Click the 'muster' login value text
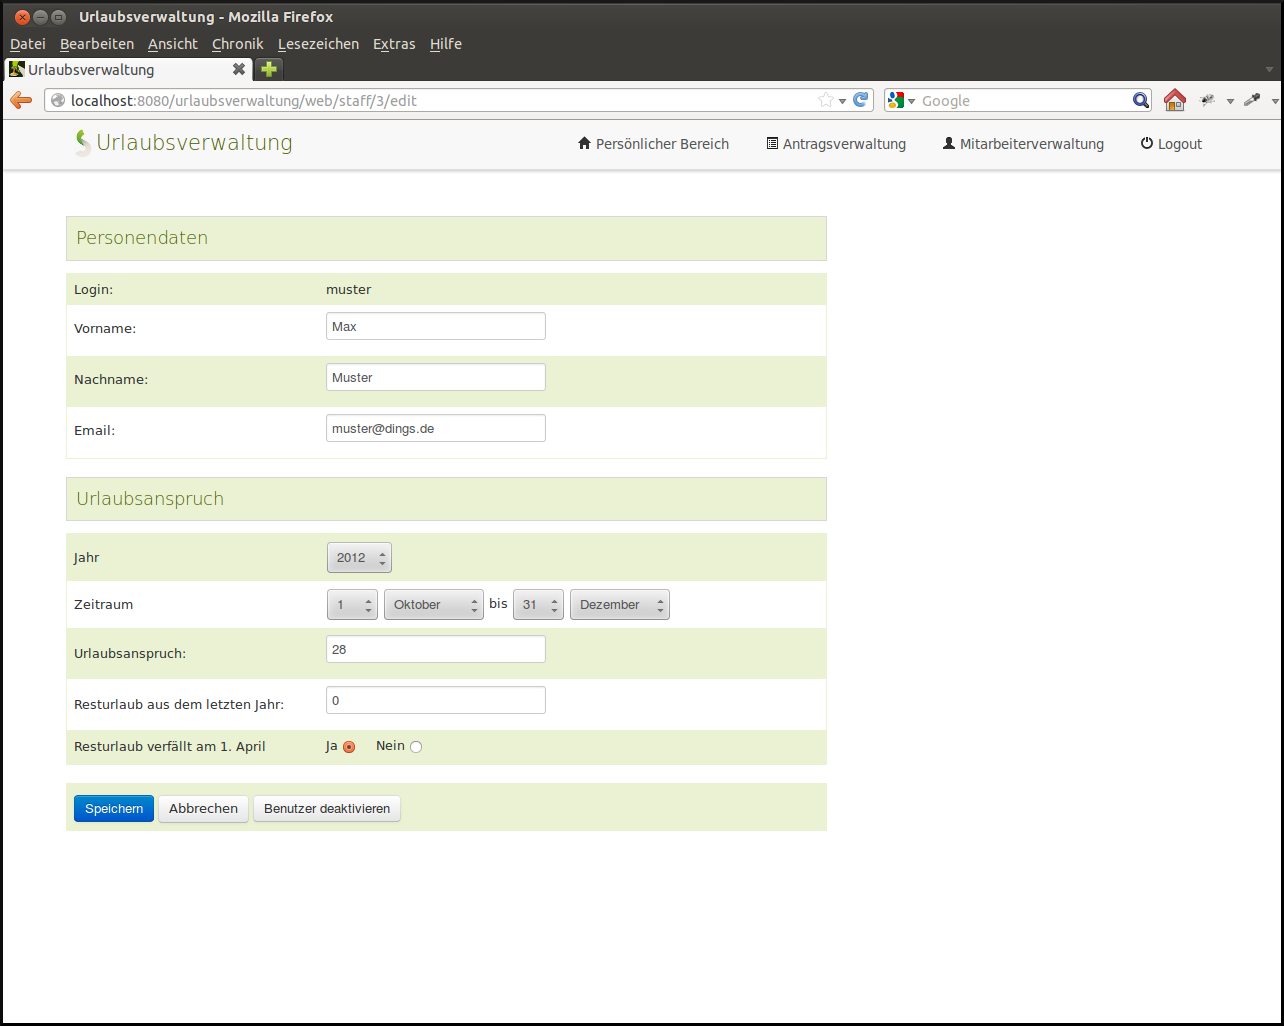 click(348, 289)
